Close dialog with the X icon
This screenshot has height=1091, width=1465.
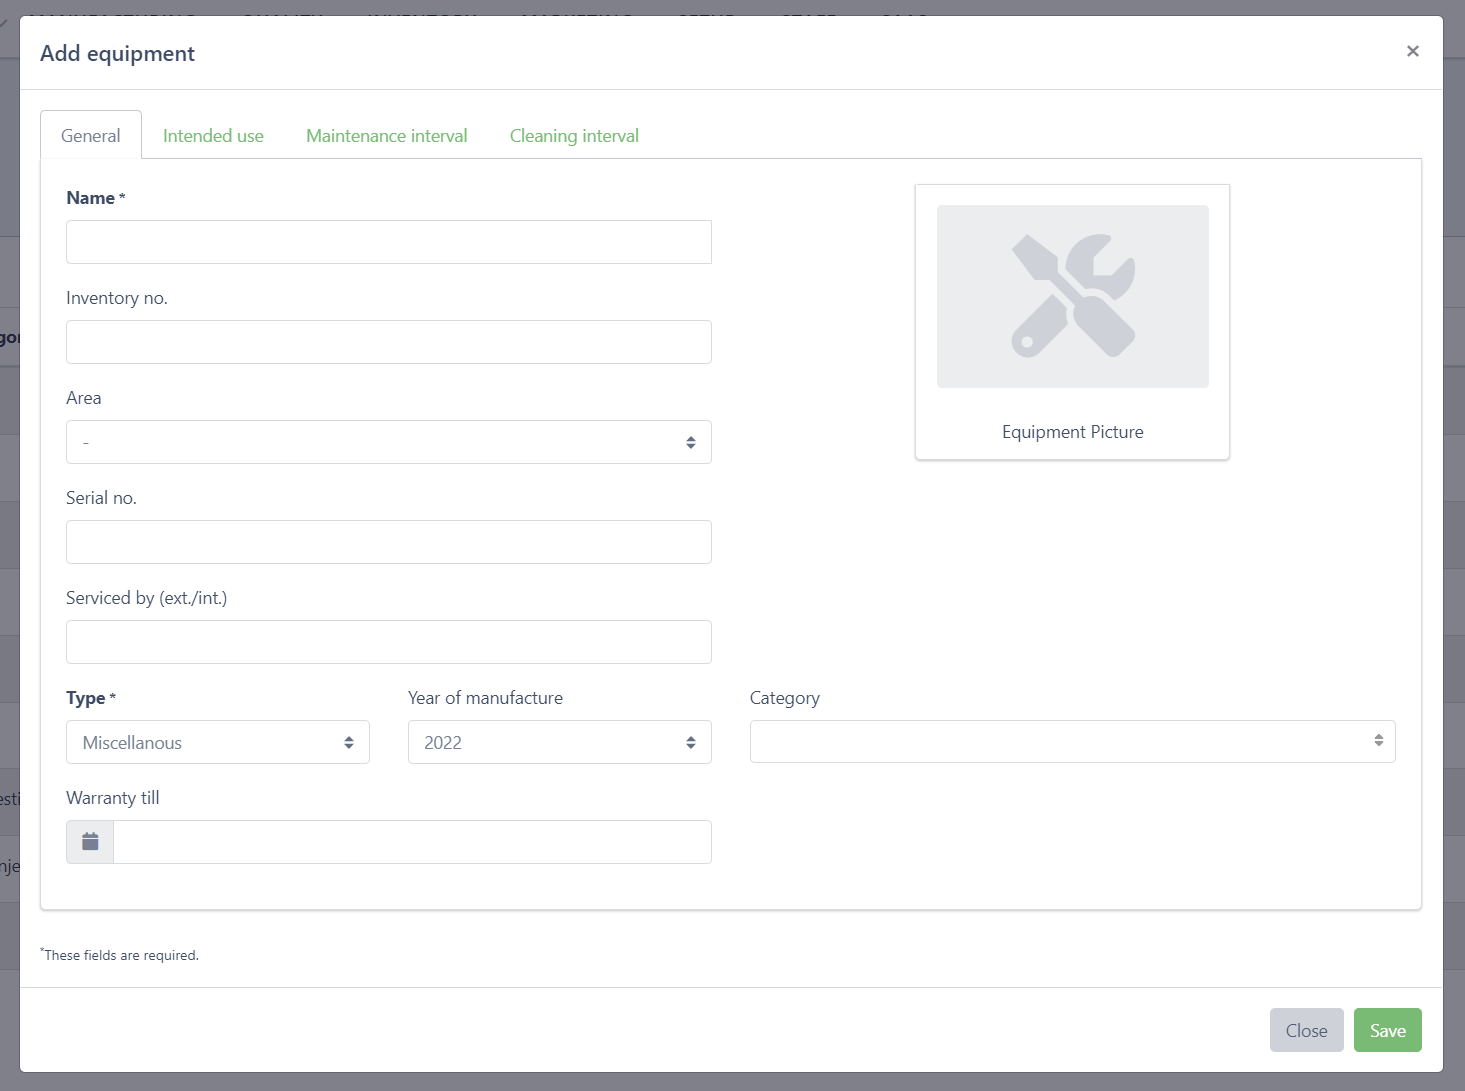(x=1412, y=51)
